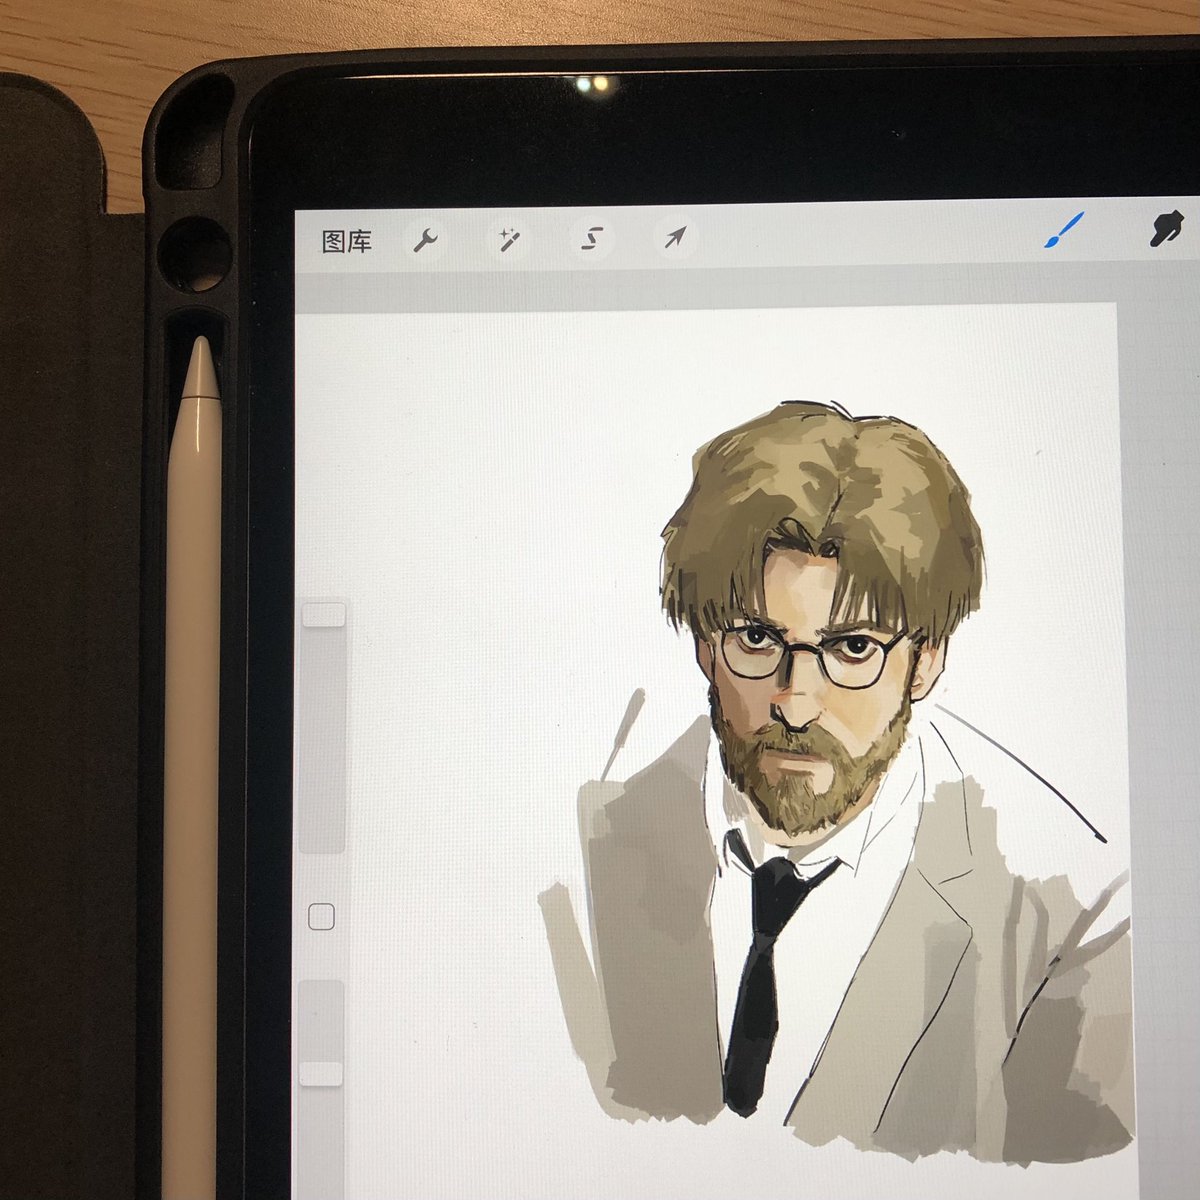Image resolution: width=1200 pixels, height=1200 pixels.
Task: Select the blue Brush tool
Action: [x=1064, y=231]
